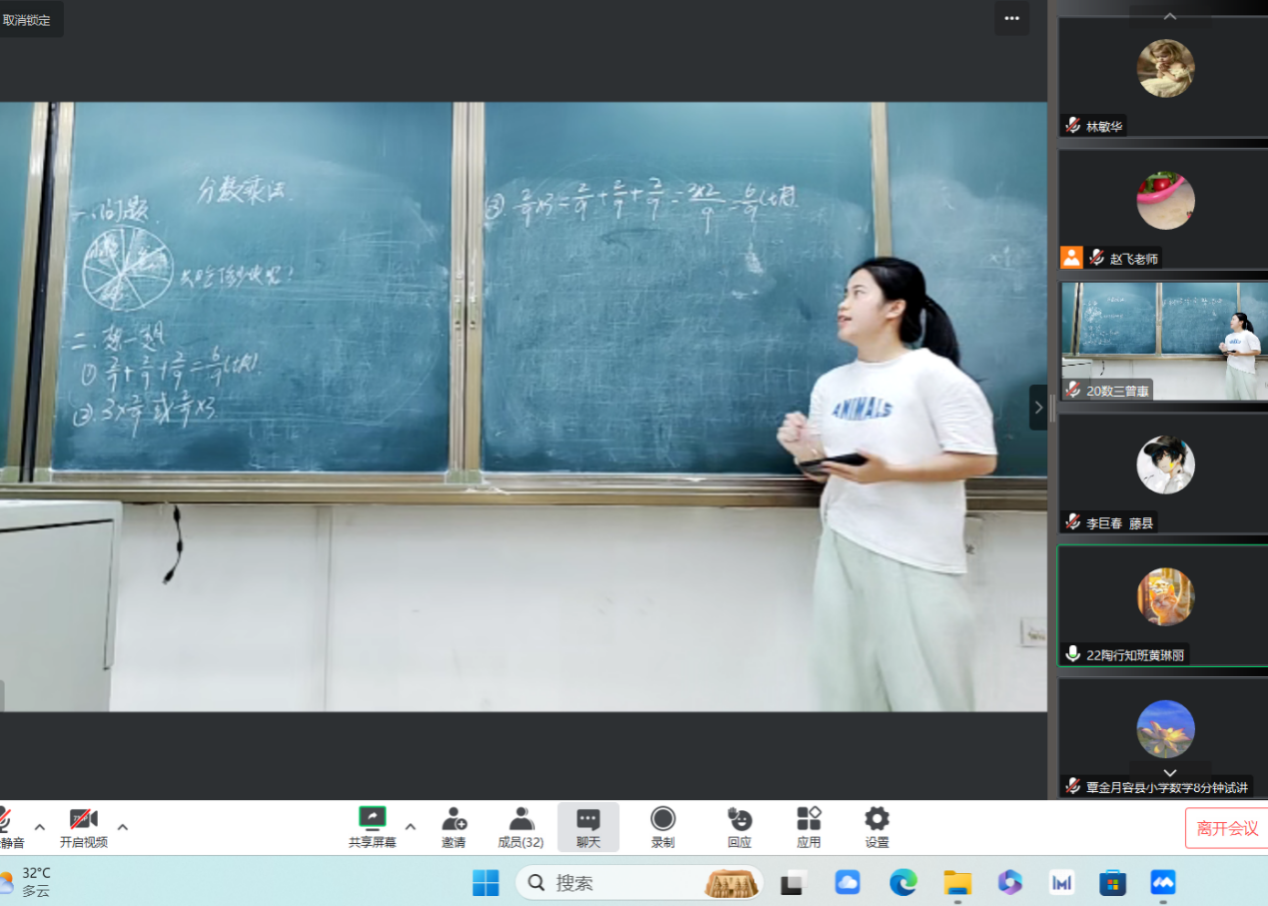
Task: Expand the arrow next to 共享屏幕
Action: coord(410,827)
